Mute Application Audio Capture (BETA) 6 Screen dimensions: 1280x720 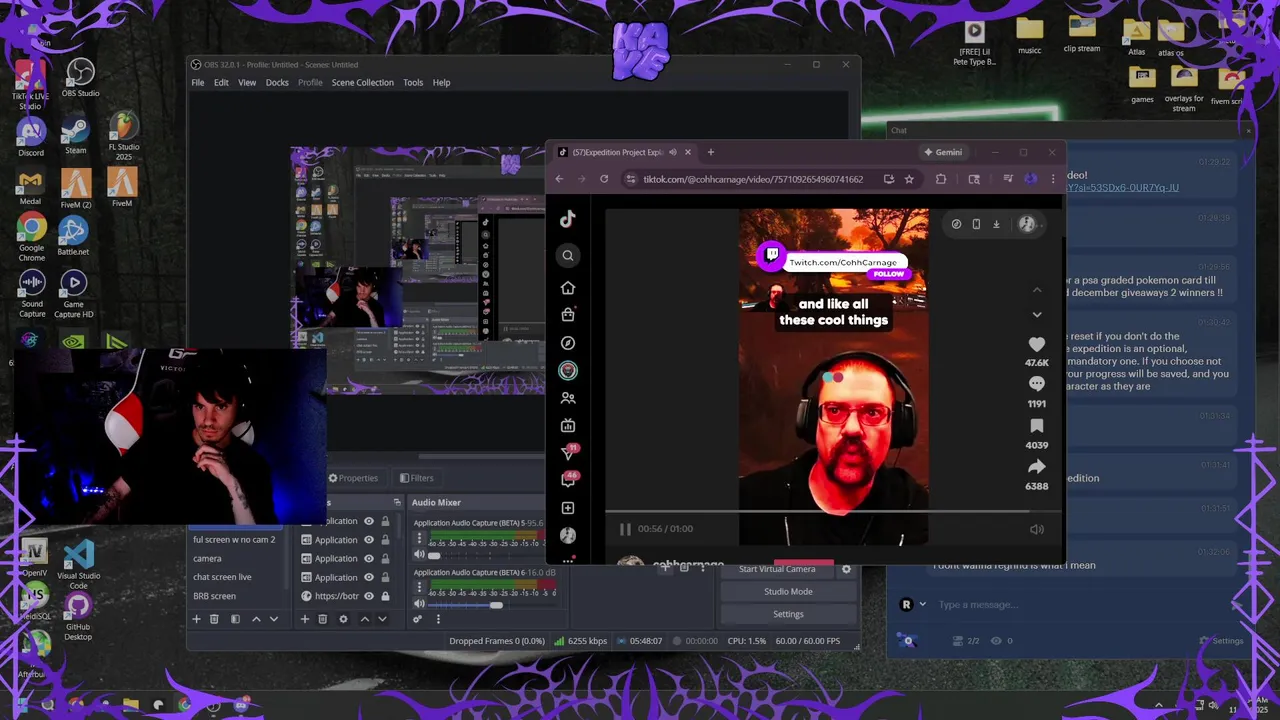point(419,605)
